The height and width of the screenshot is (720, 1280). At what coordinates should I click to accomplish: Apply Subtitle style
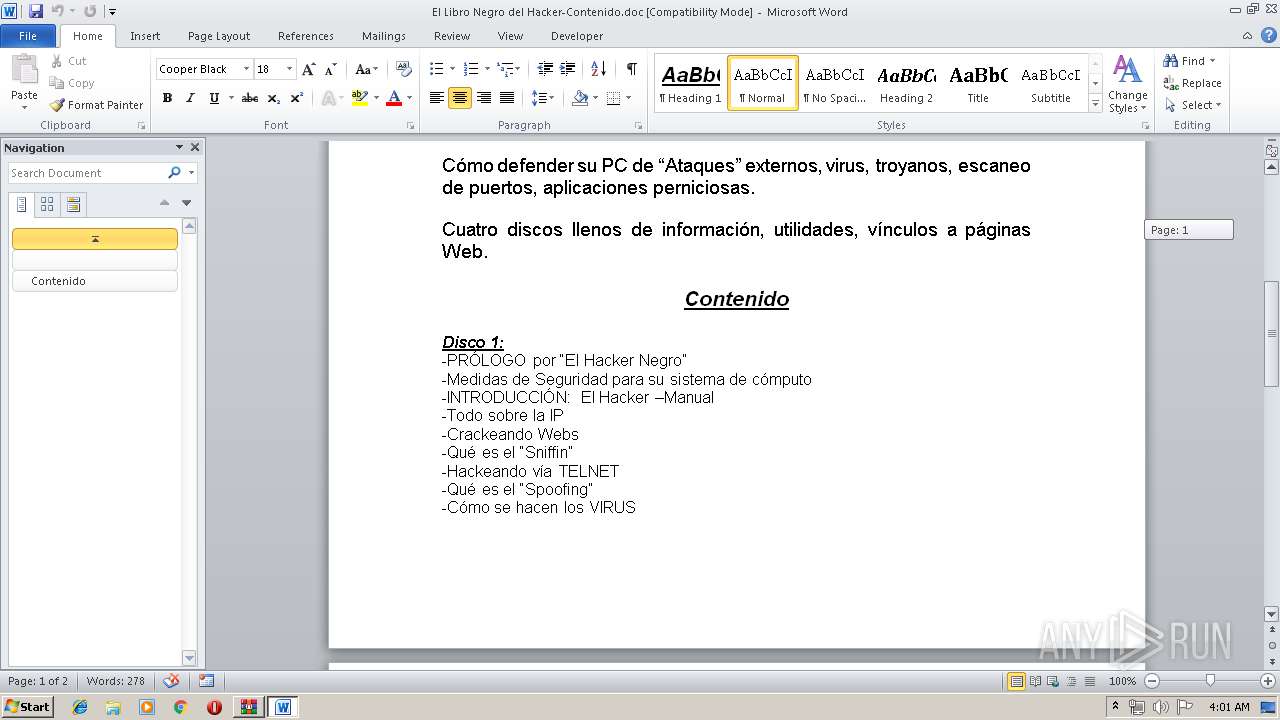point(1050,83)
